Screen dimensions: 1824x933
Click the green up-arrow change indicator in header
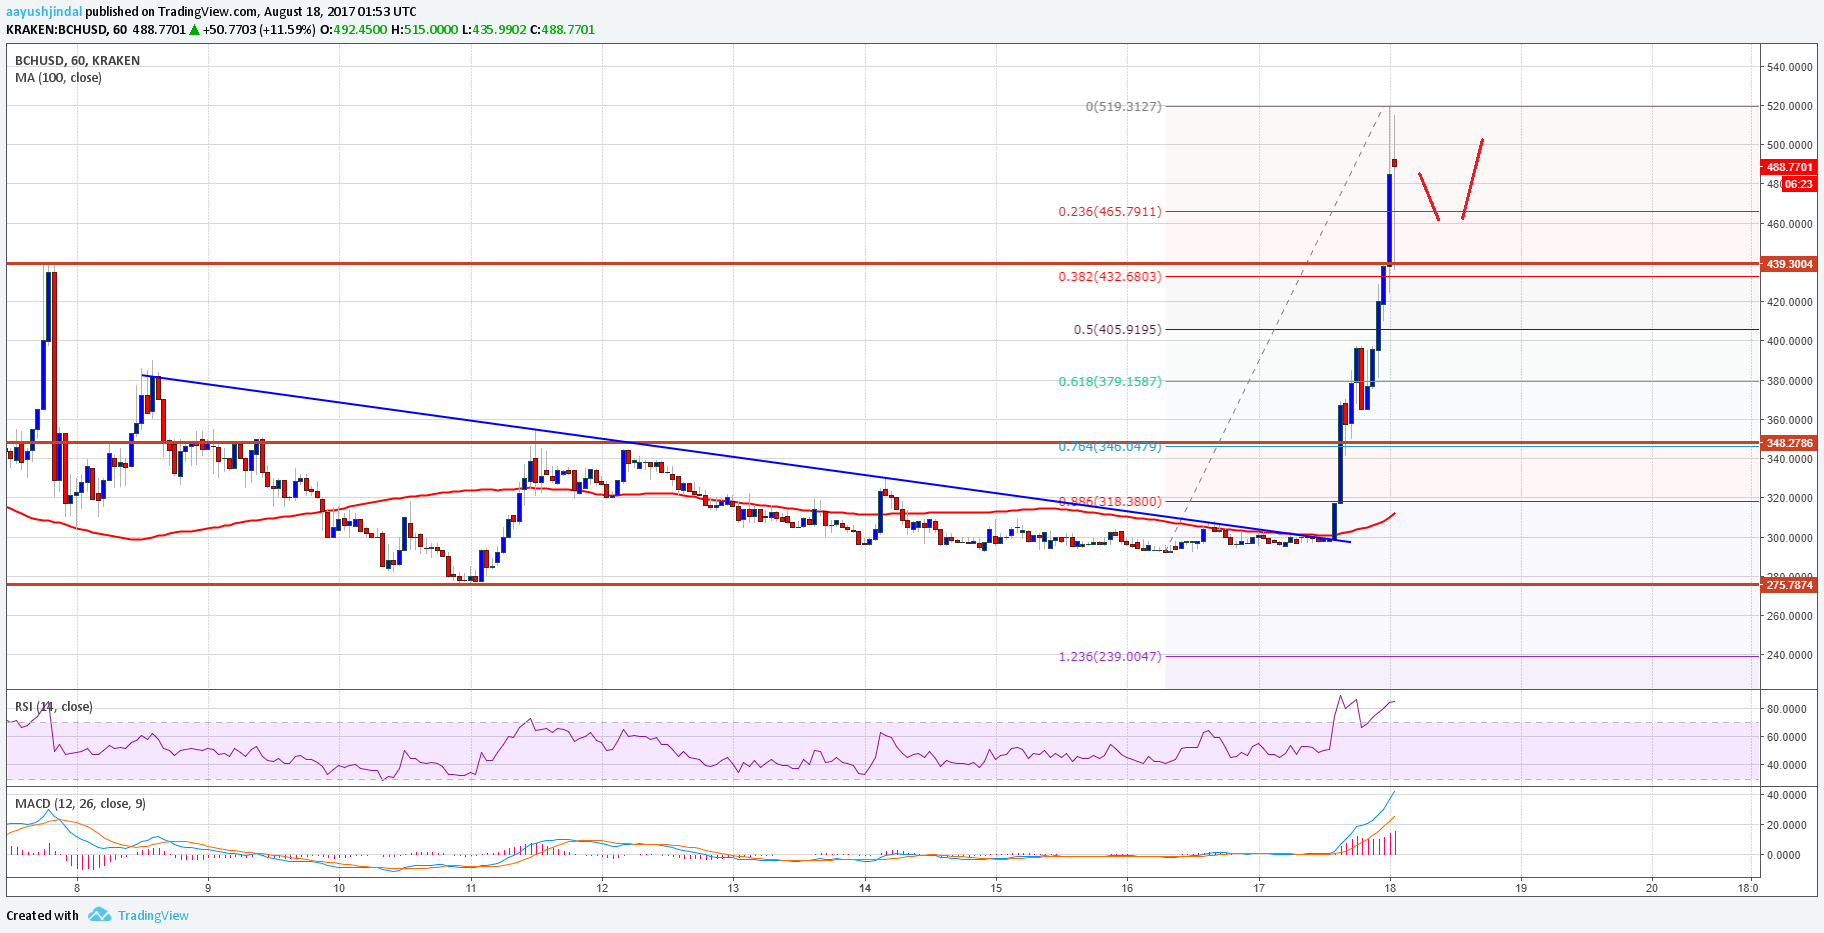click(194, 30)
